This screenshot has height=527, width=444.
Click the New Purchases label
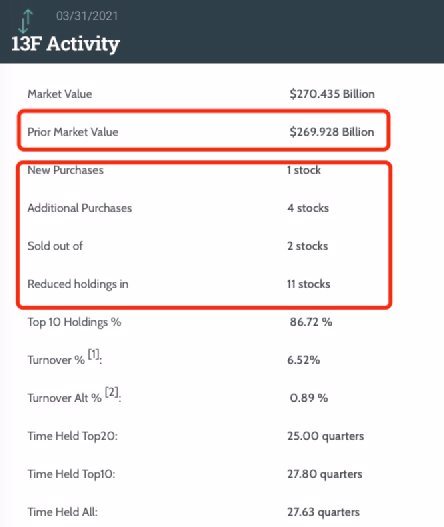click(66, 170)
